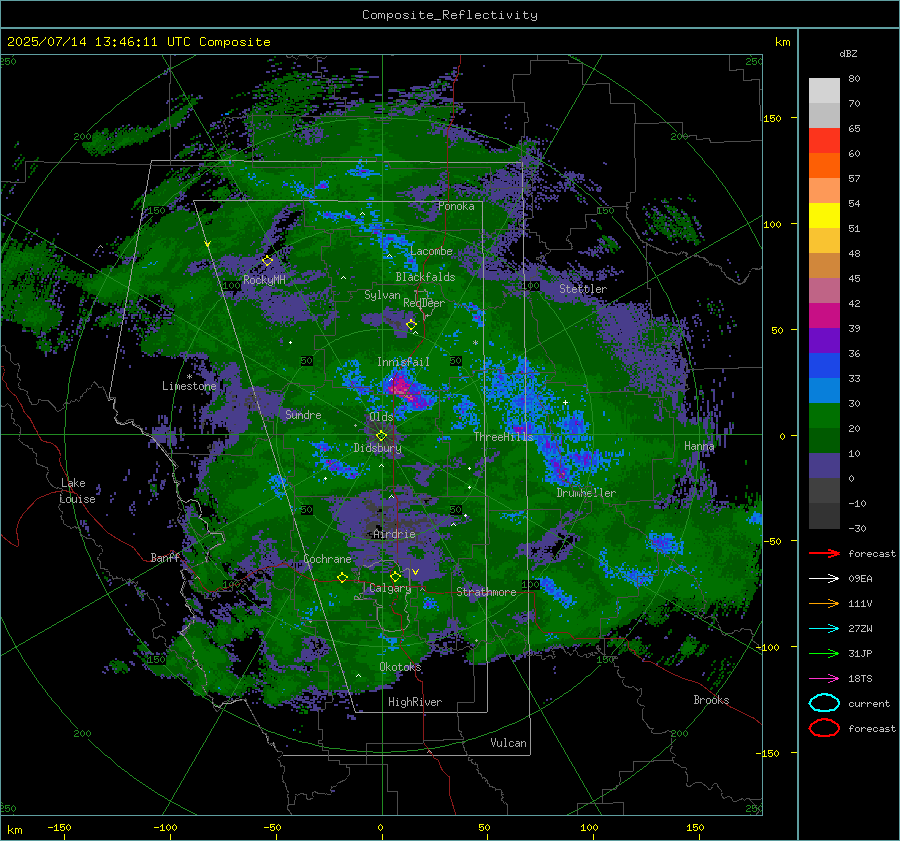Image resolution: width=900 pixels, height=841 pixels.
Task: Click the Lacombe city label
Action: coord(431,251)
